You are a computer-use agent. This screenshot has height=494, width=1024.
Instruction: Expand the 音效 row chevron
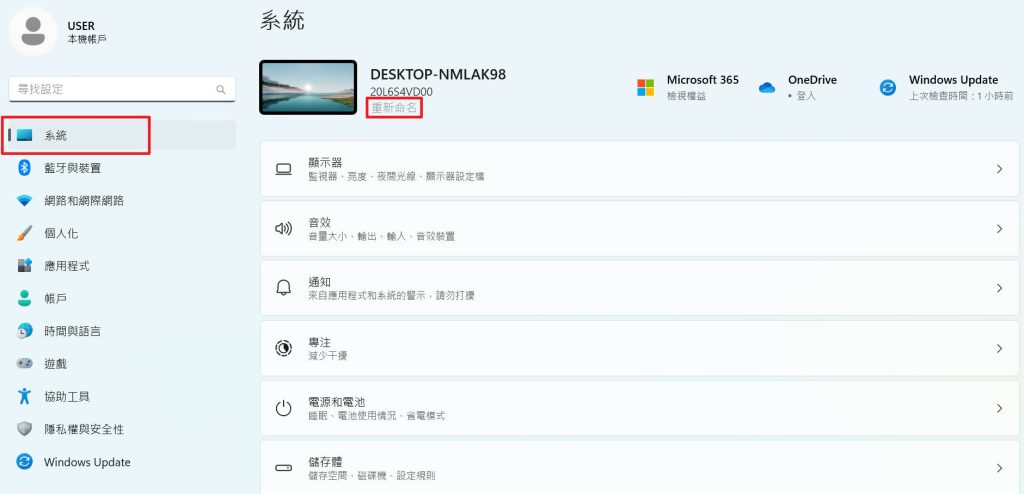click(x=999, y=229)
